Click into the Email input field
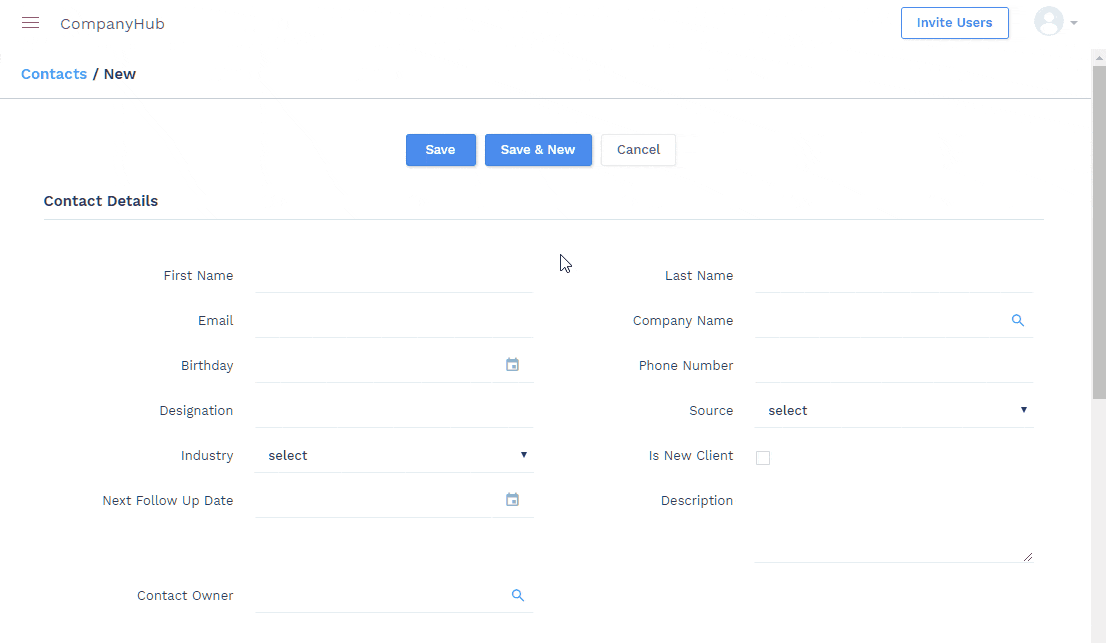The image size is (1106, 643). (393, 321)
